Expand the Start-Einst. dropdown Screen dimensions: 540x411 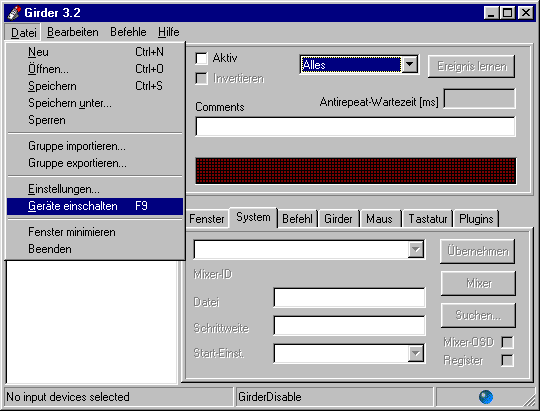tap(416, 353)
